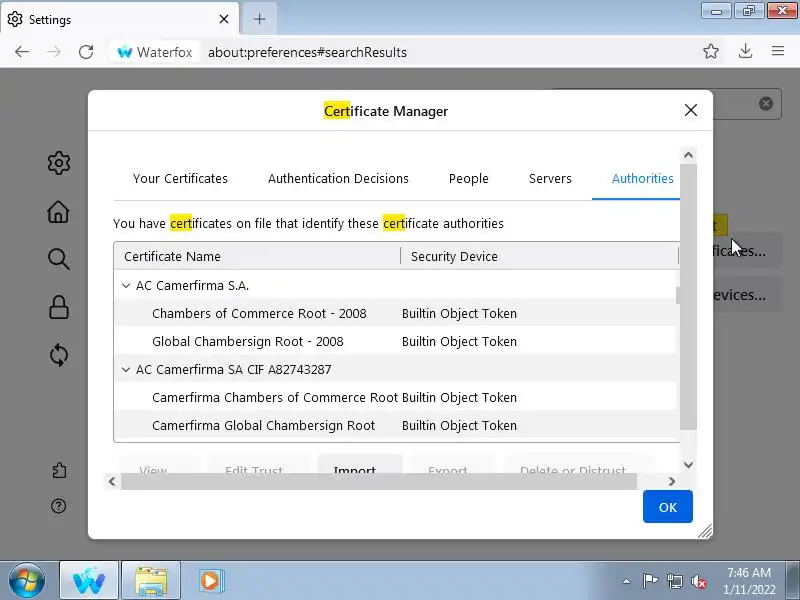Click the dialog vertical scrollbar thumb
This screenshot has width=800, height=600.
pyautogui.click(x=688, y=297)
